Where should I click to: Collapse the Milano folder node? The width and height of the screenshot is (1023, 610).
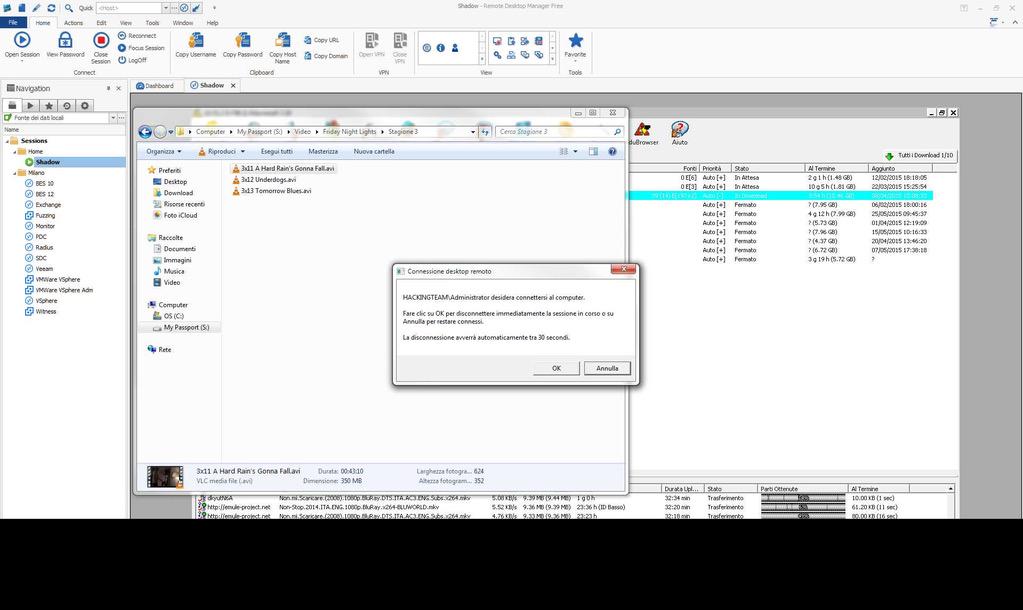[15, 173]
